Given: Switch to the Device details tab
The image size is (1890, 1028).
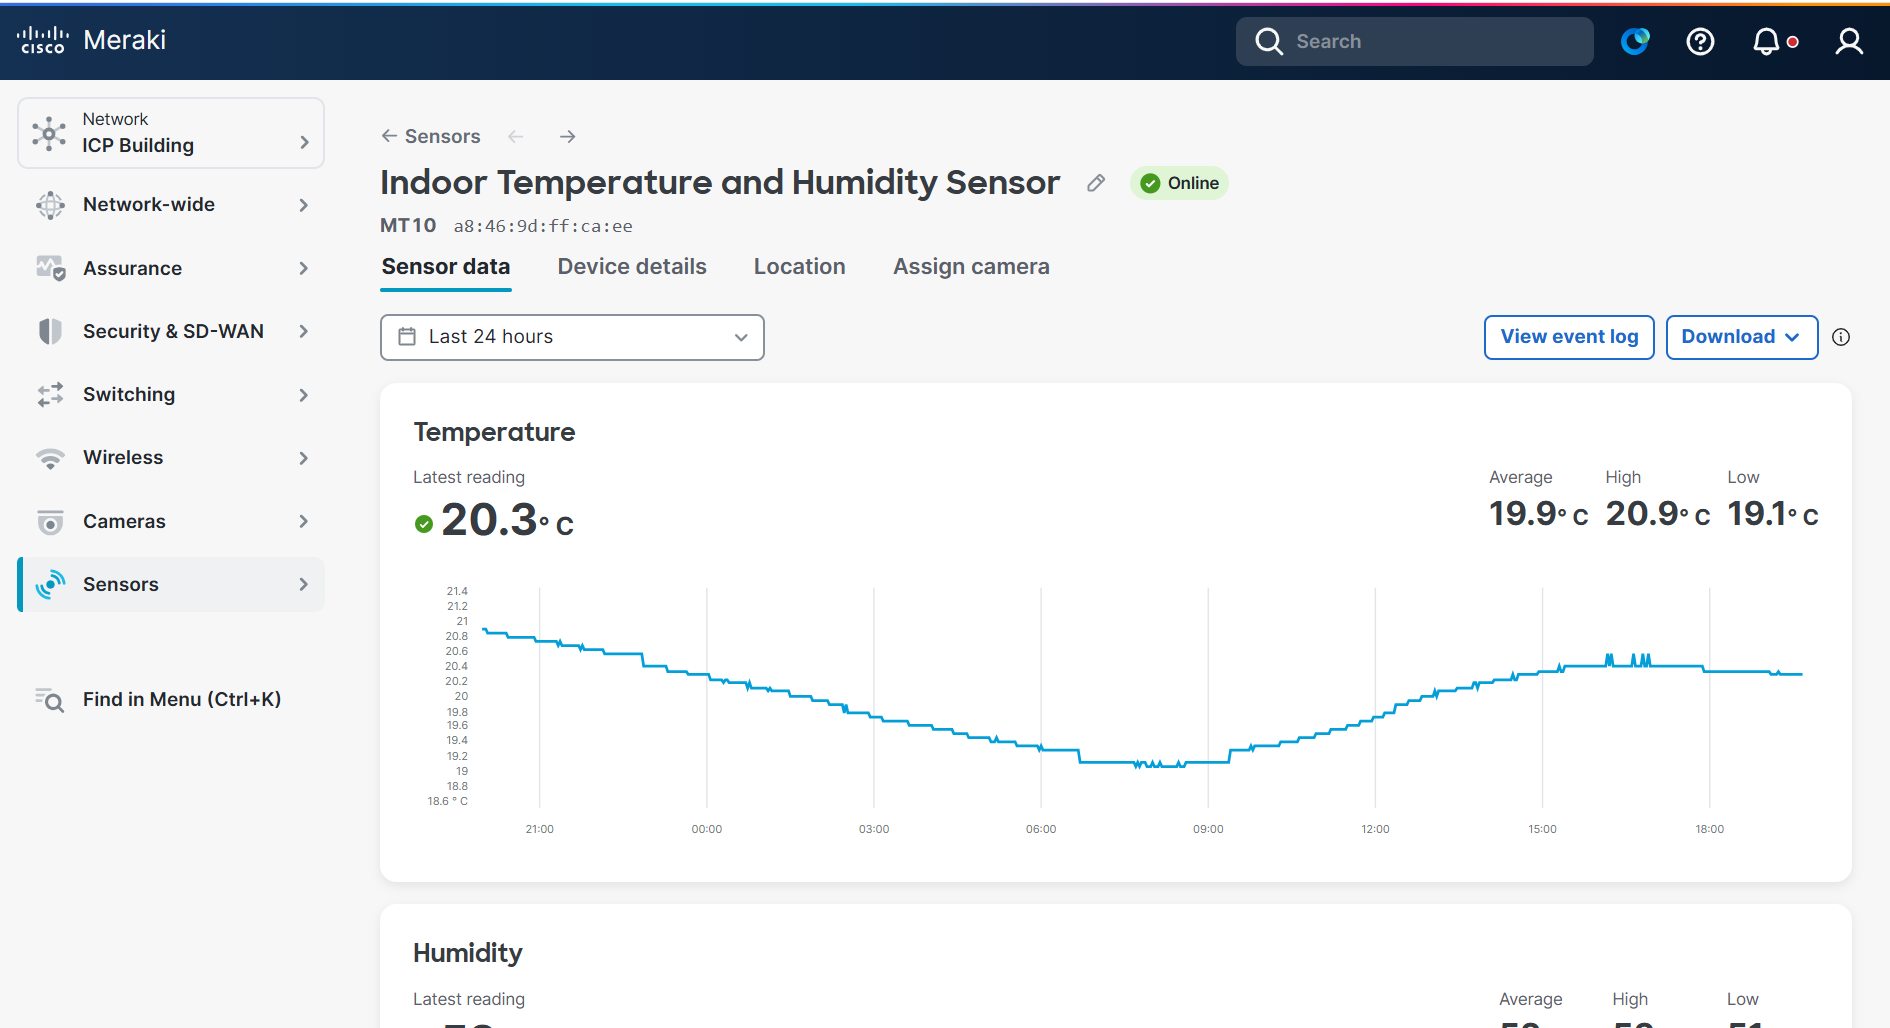Looking at the screenshot, I should [632, 267].
